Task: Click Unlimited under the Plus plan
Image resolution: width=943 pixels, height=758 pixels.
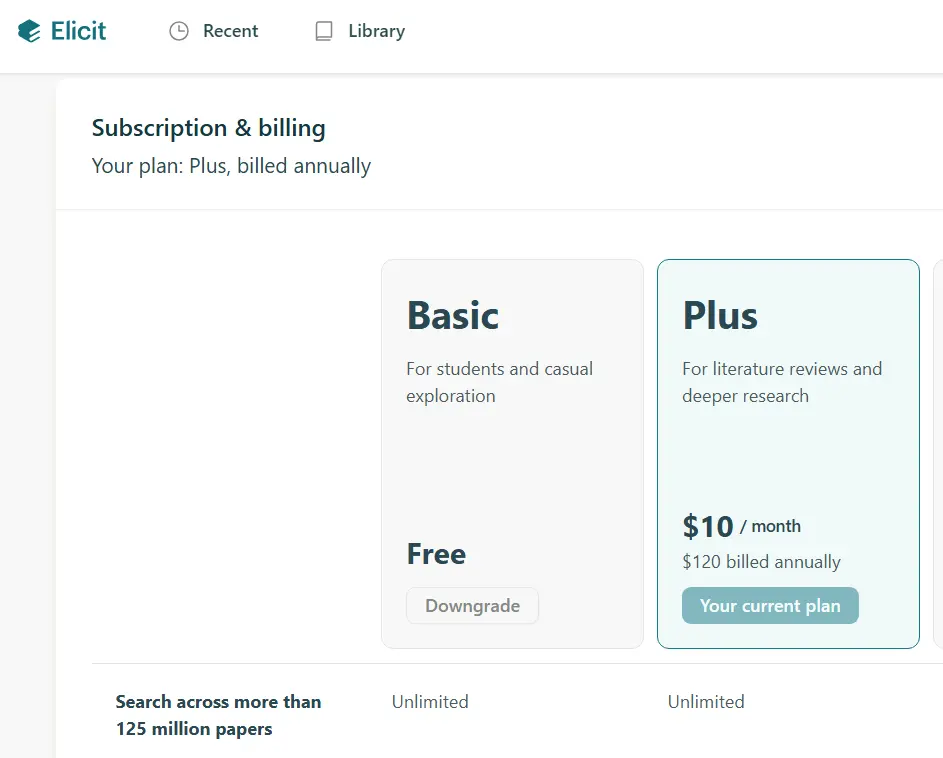Action: point(706,701)
